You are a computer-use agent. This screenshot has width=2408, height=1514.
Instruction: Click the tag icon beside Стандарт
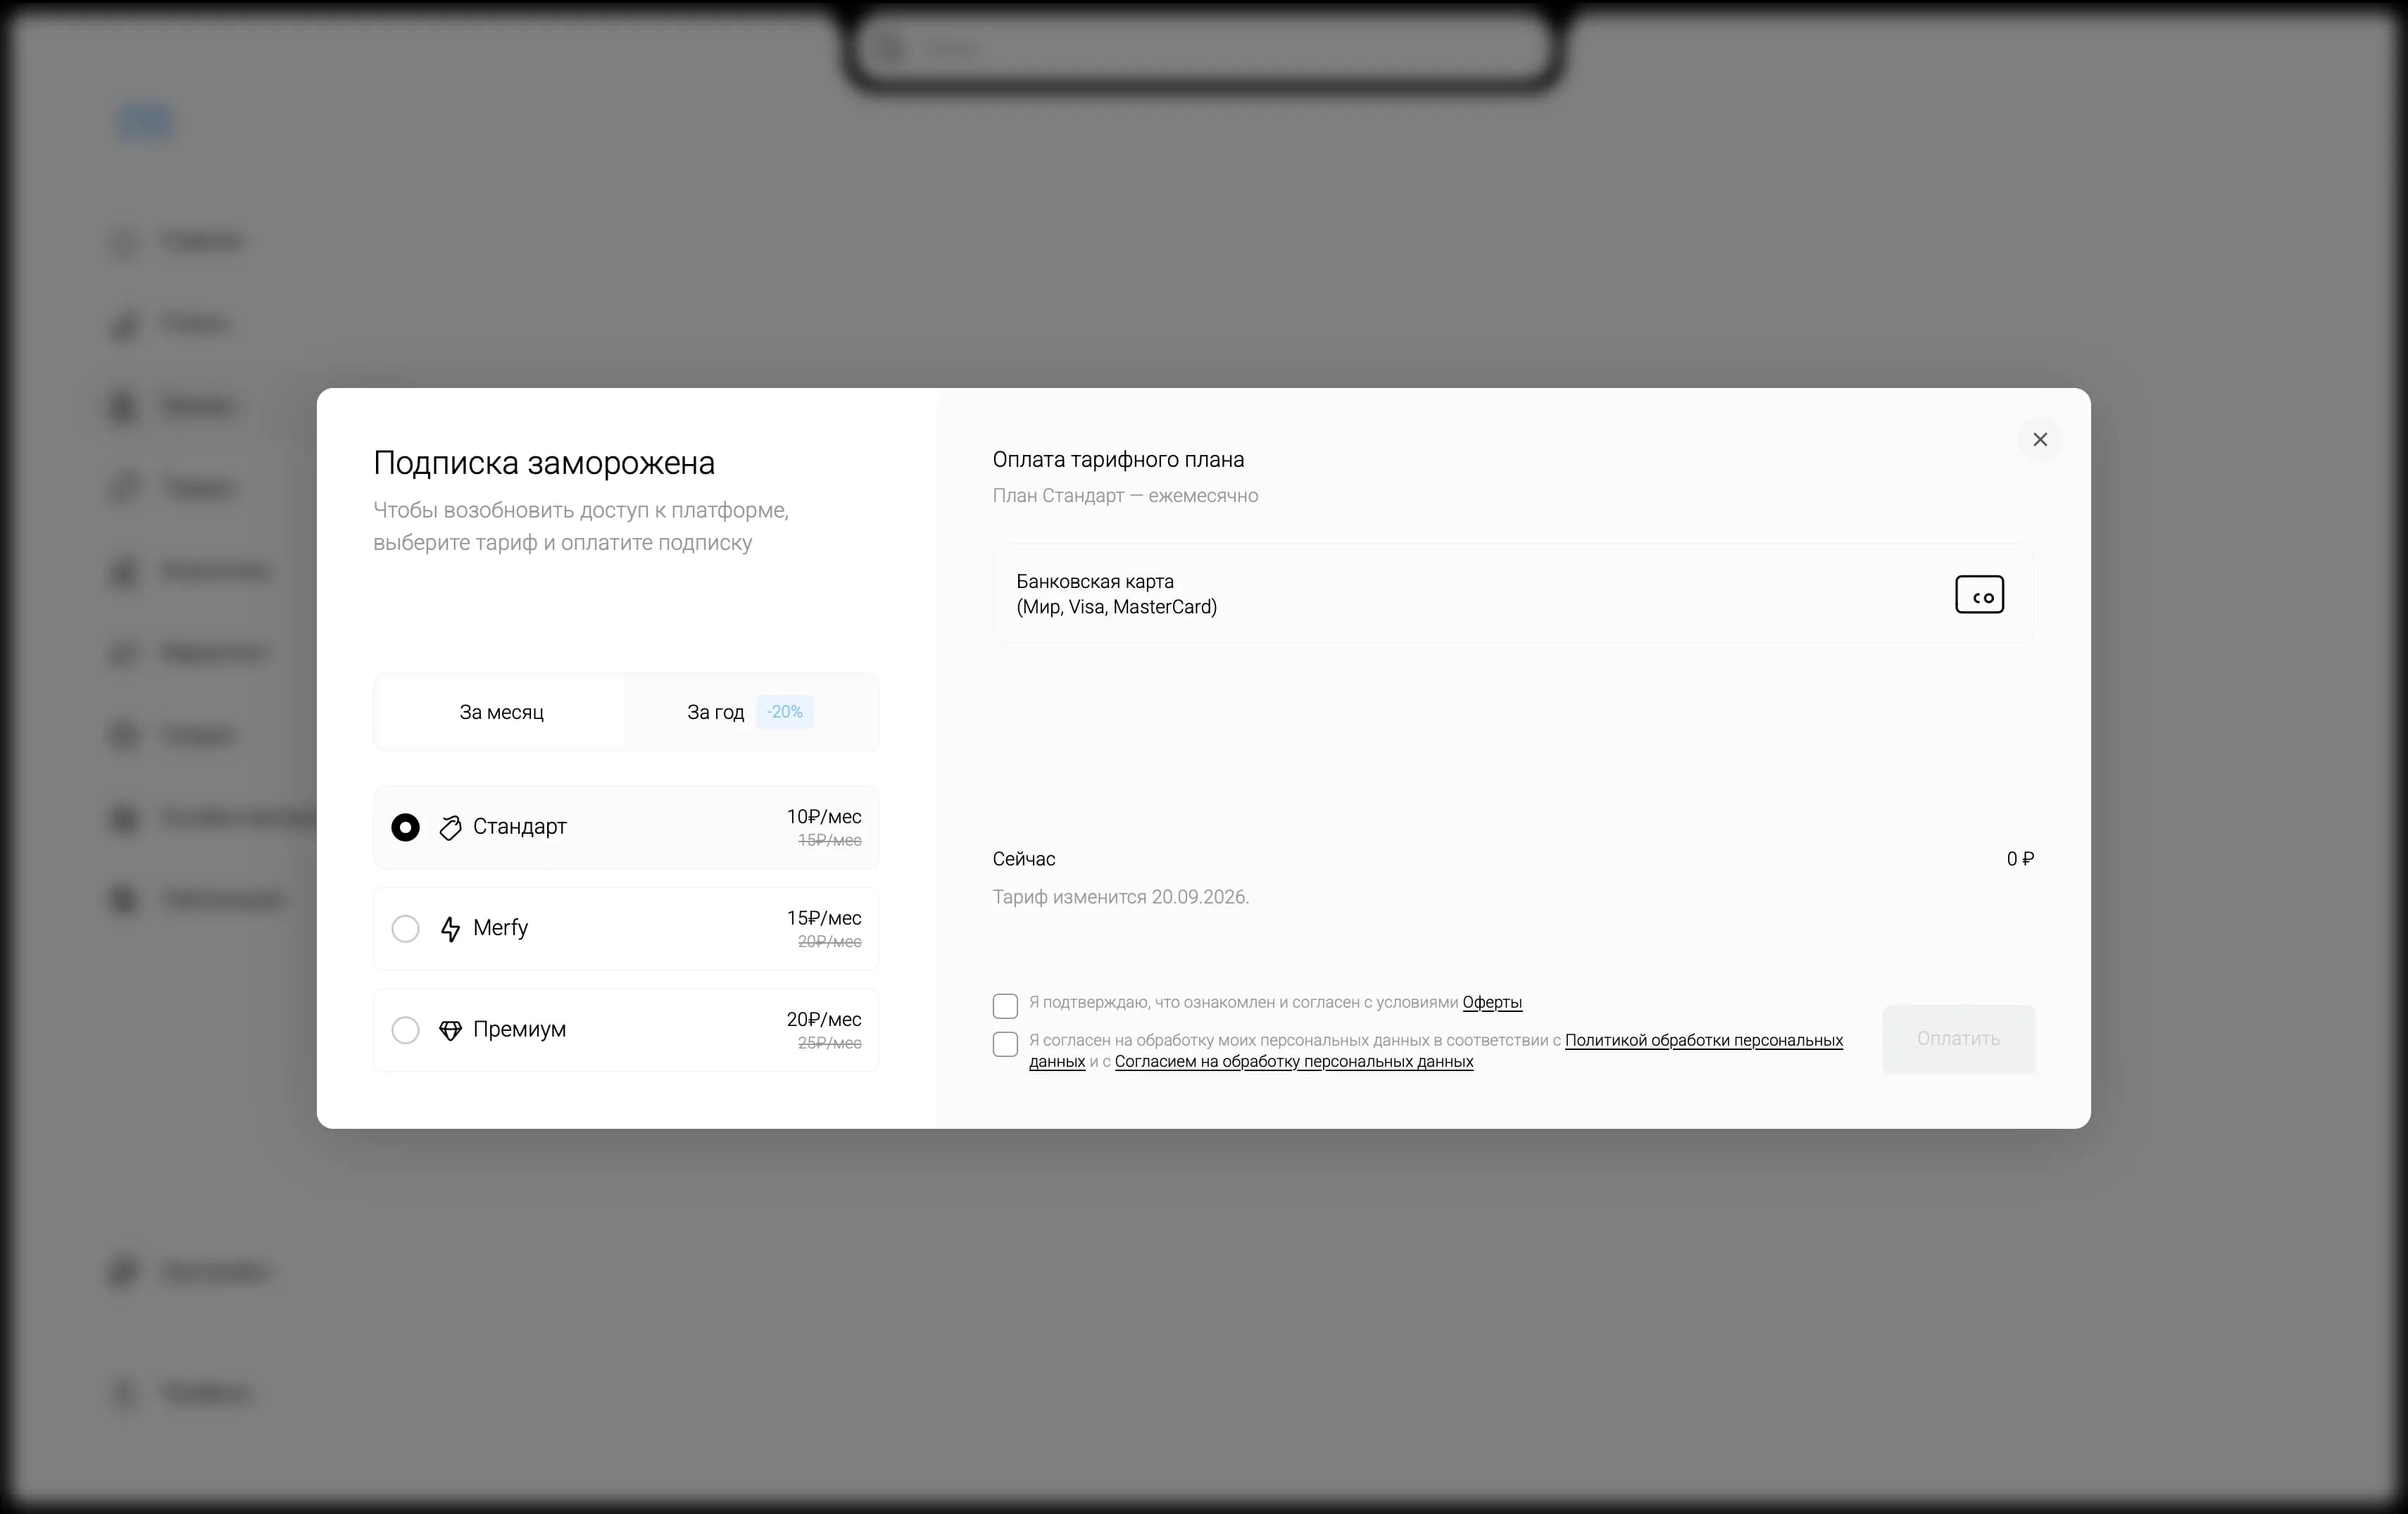coord(450,827)
